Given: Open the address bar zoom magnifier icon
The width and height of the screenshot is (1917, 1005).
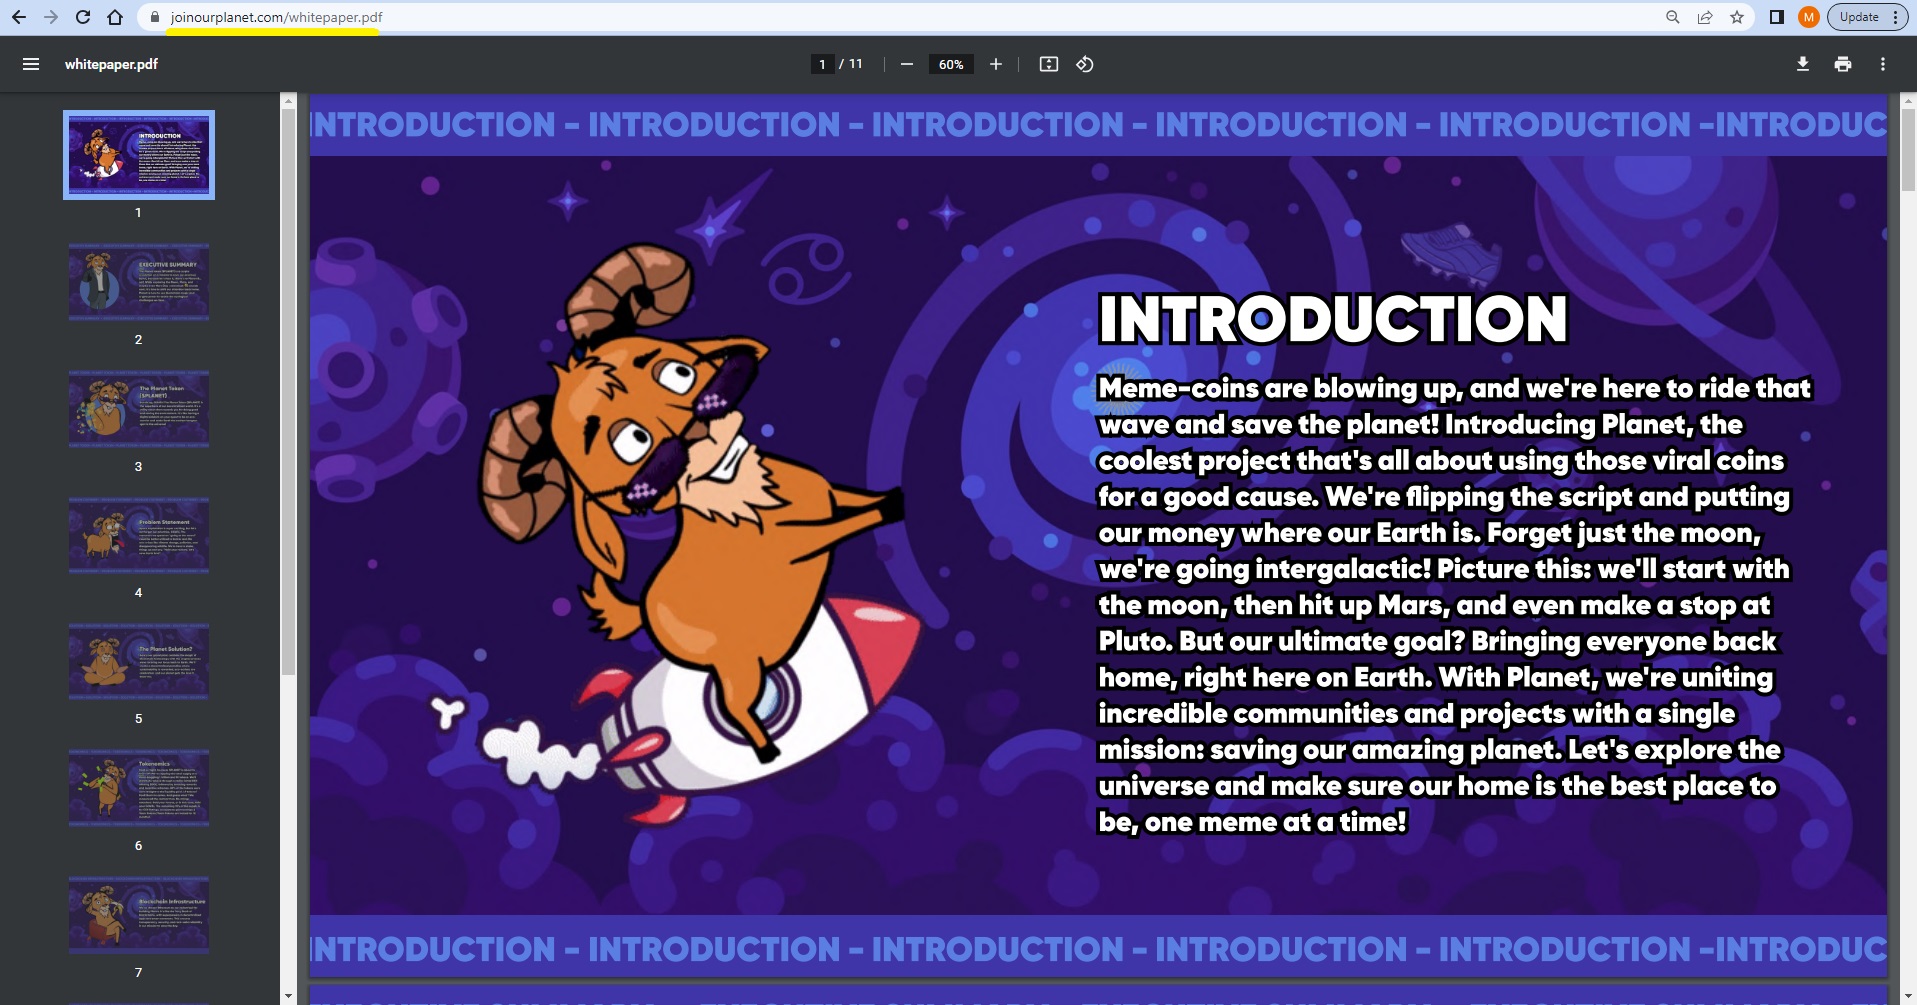Looking at the screenshot, I should click(x=1672, y=17).
